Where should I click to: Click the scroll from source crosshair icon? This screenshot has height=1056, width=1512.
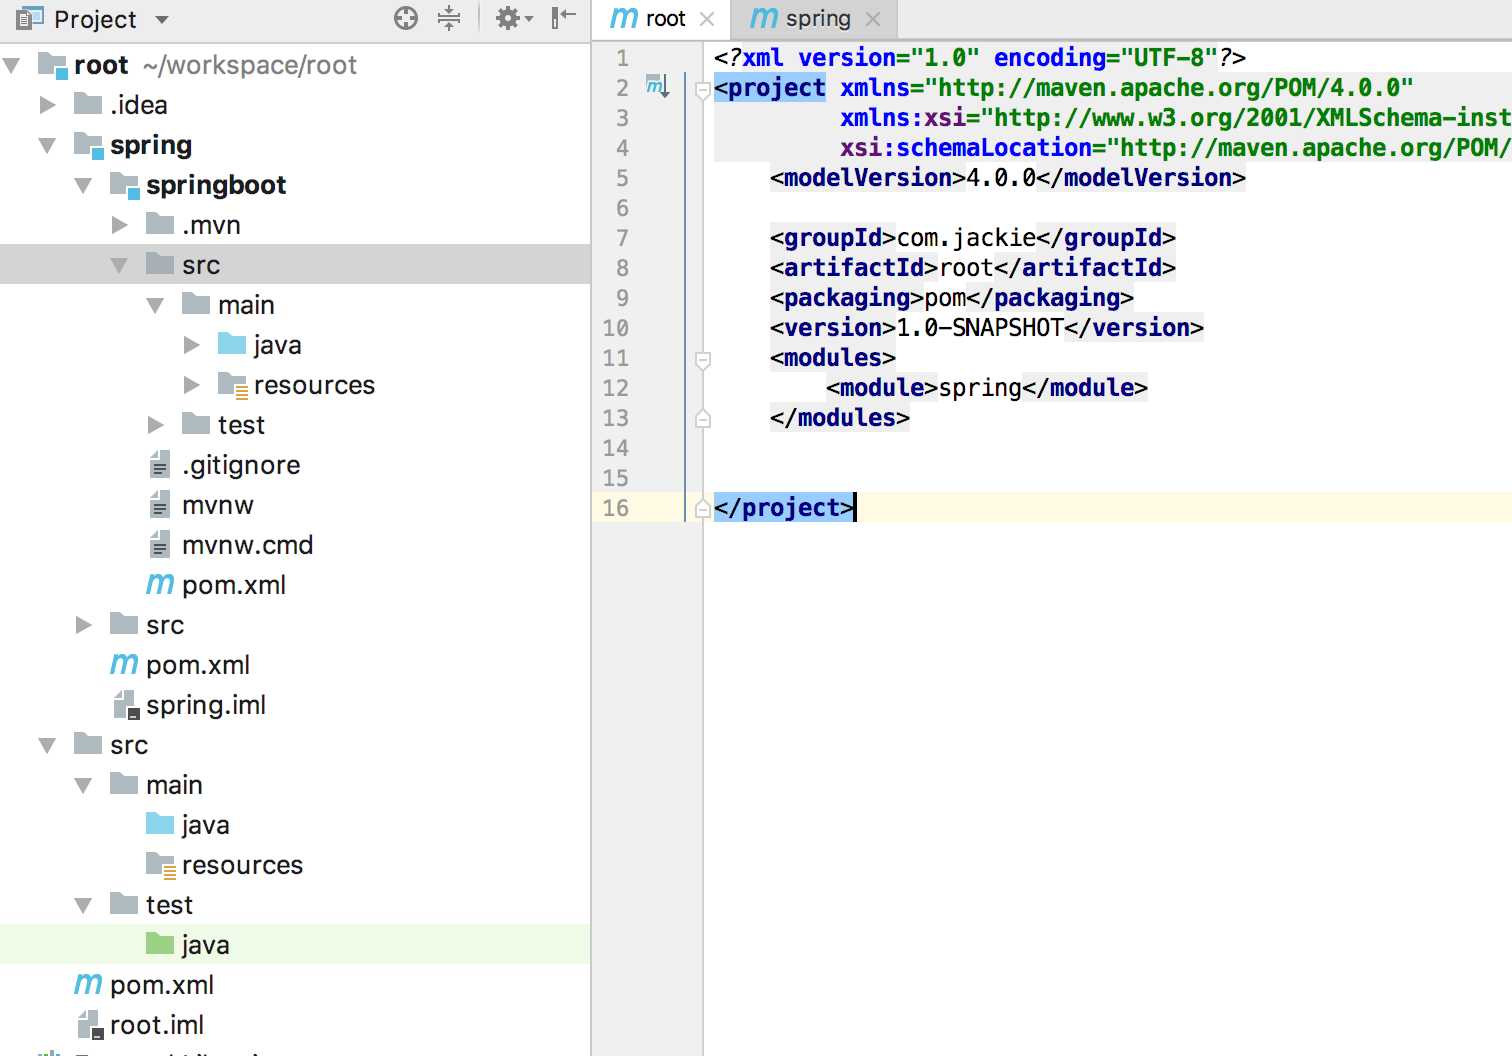pyautogui.click(x=406, y=18)
